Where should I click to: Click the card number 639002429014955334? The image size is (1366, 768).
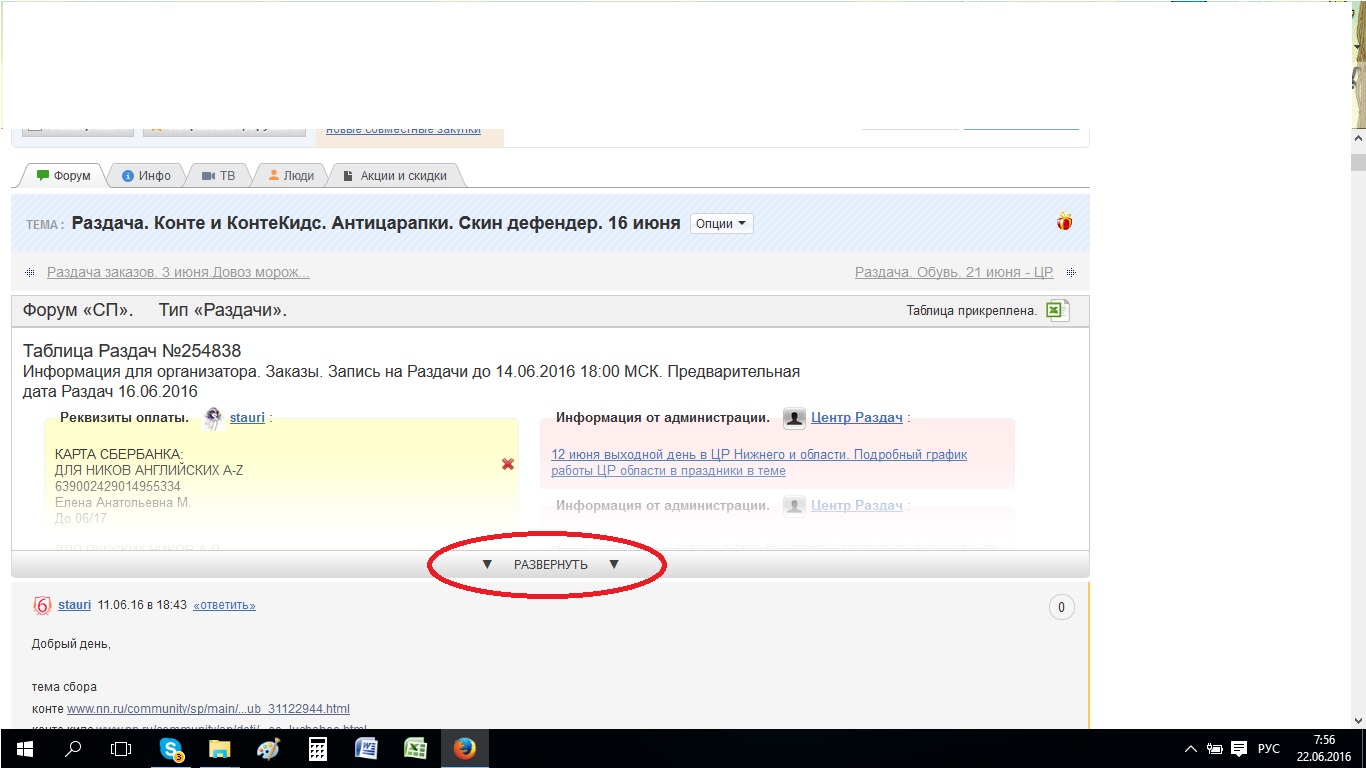(118, 486)
